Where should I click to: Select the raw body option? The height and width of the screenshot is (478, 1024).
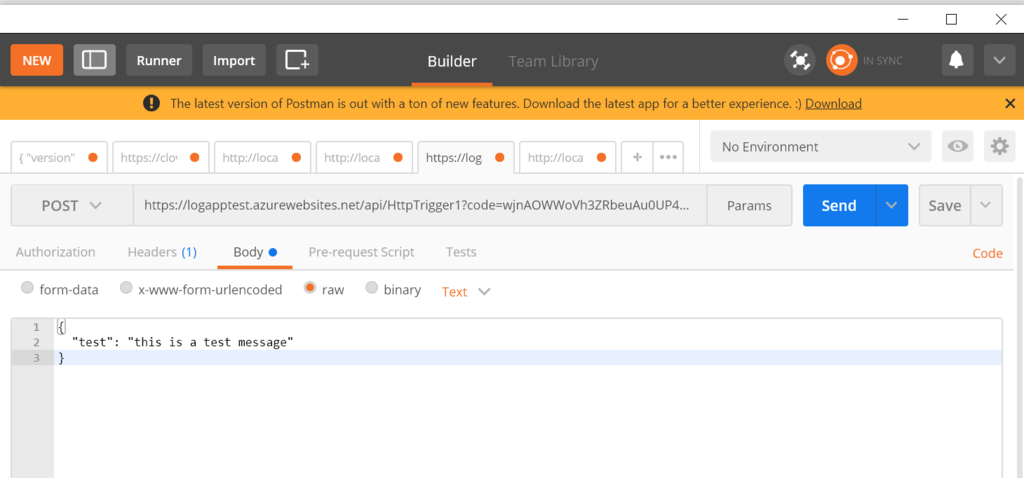[310, 288]
